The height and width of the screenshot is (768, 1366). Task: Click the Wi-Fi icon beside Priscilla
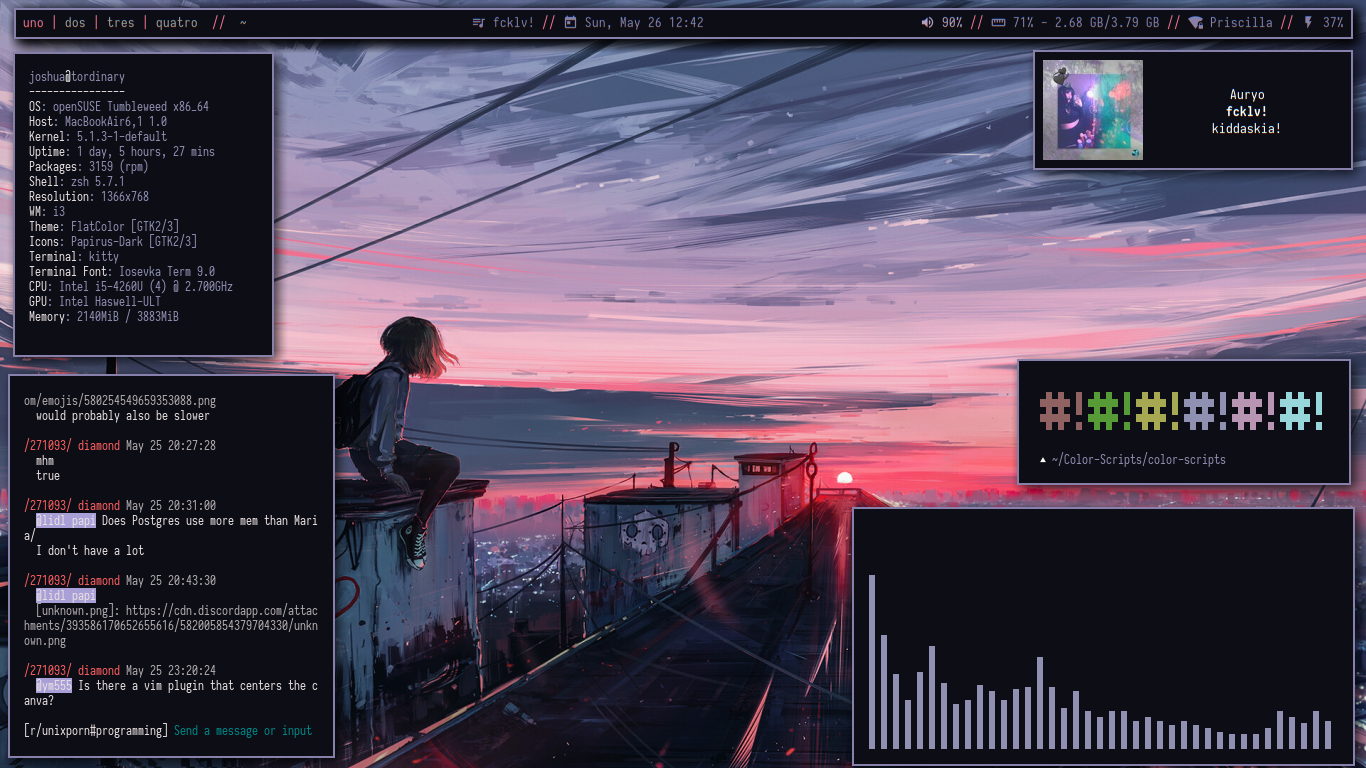[x=1194, y=22]
